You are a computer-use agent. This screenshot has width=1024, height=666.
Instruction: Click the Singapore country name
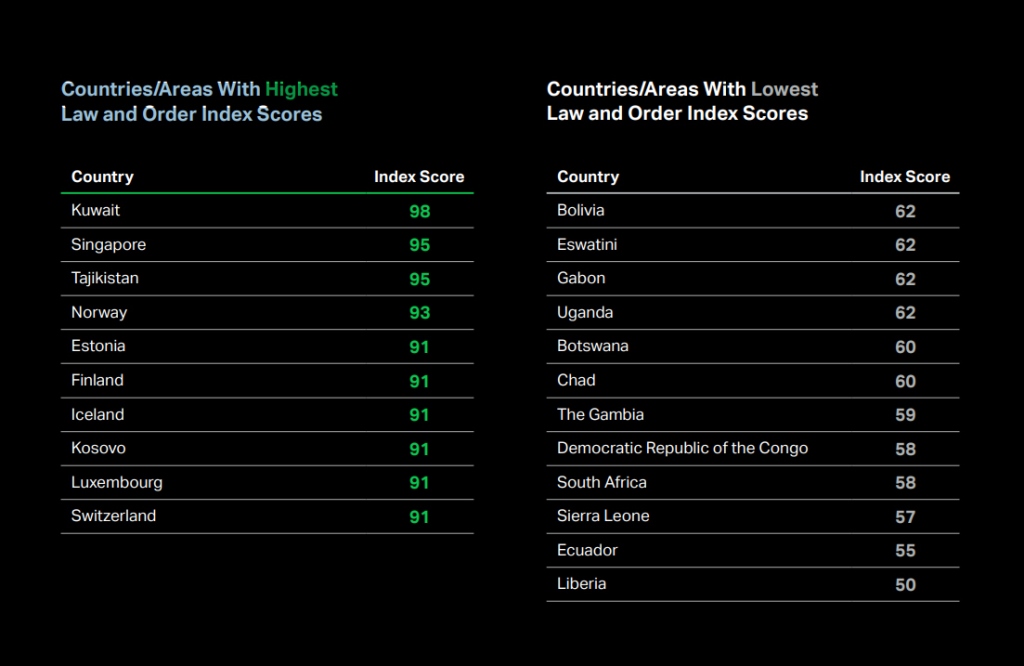tap(108, 244)
